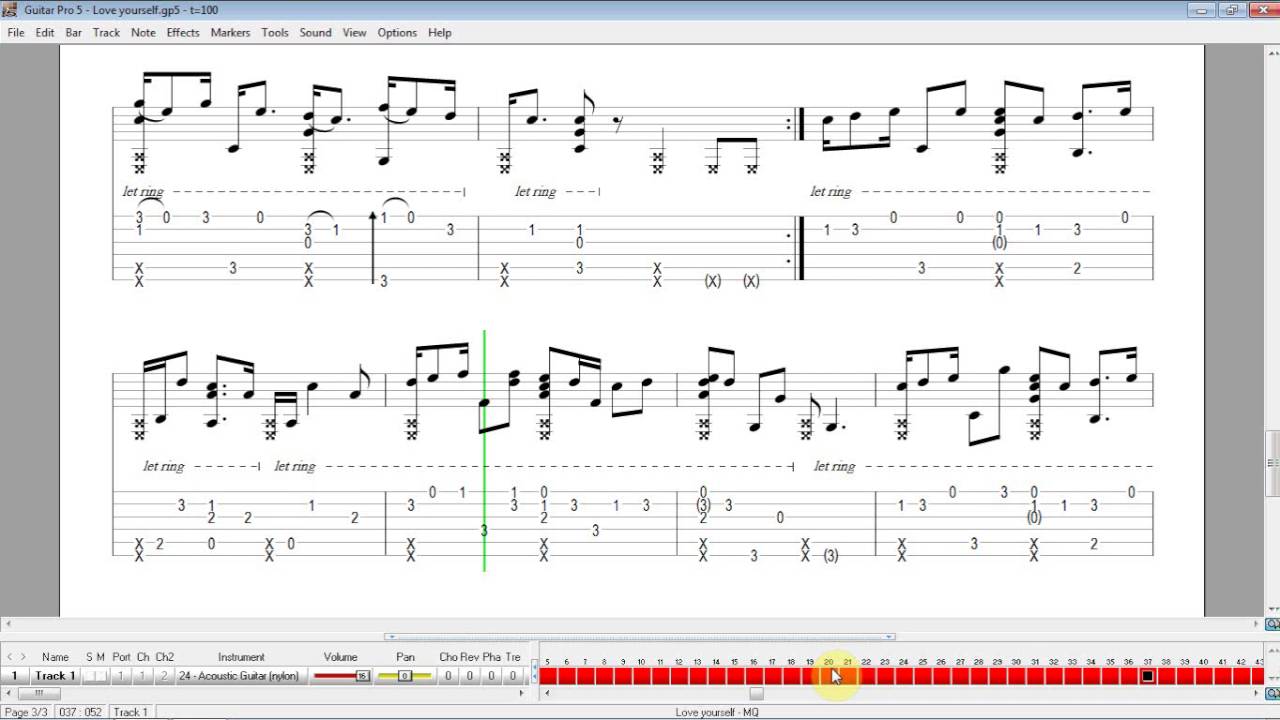The image size is (1280, 720).
Task: Click the magnifier icon above the timeline
Action: click(x=1272, y=624)
